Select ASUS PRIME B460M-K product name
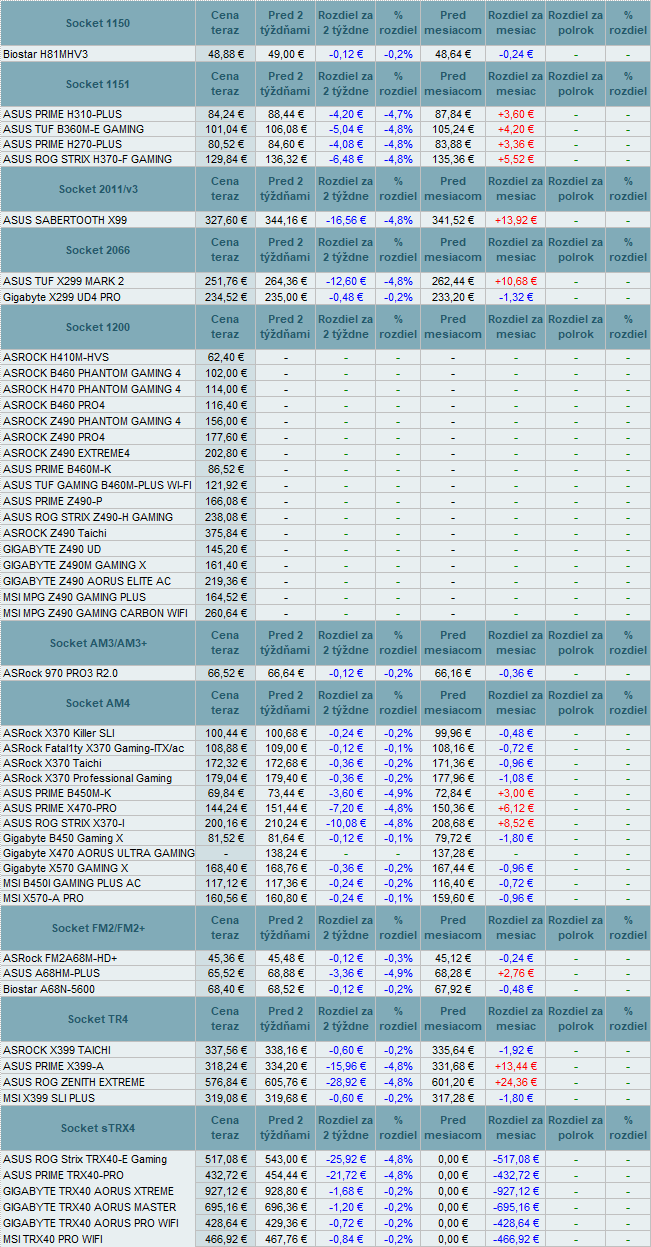651x1247 pixels. pyautogui.click(x=57, y=468)
